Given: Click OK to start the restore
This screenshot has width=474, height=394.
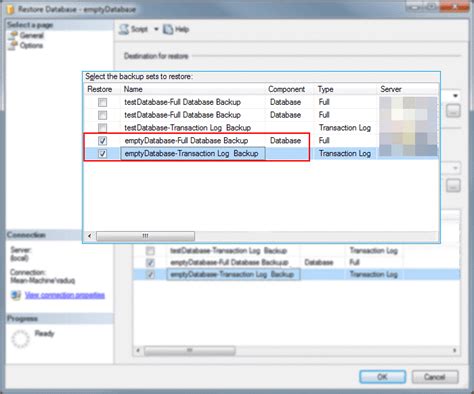Looking at the screenshot, I should tap(382, 377).
